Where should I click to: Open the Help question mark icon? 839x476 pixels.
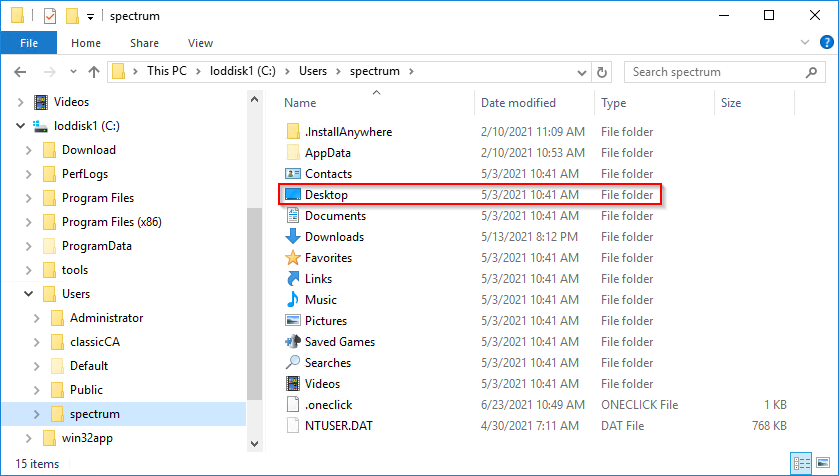825,43
